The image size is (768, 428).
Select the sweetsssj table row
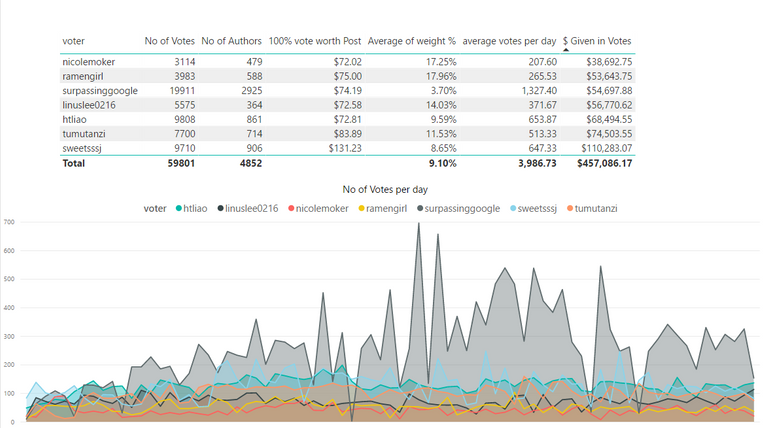pyautogui.click(x=347, y=148)
